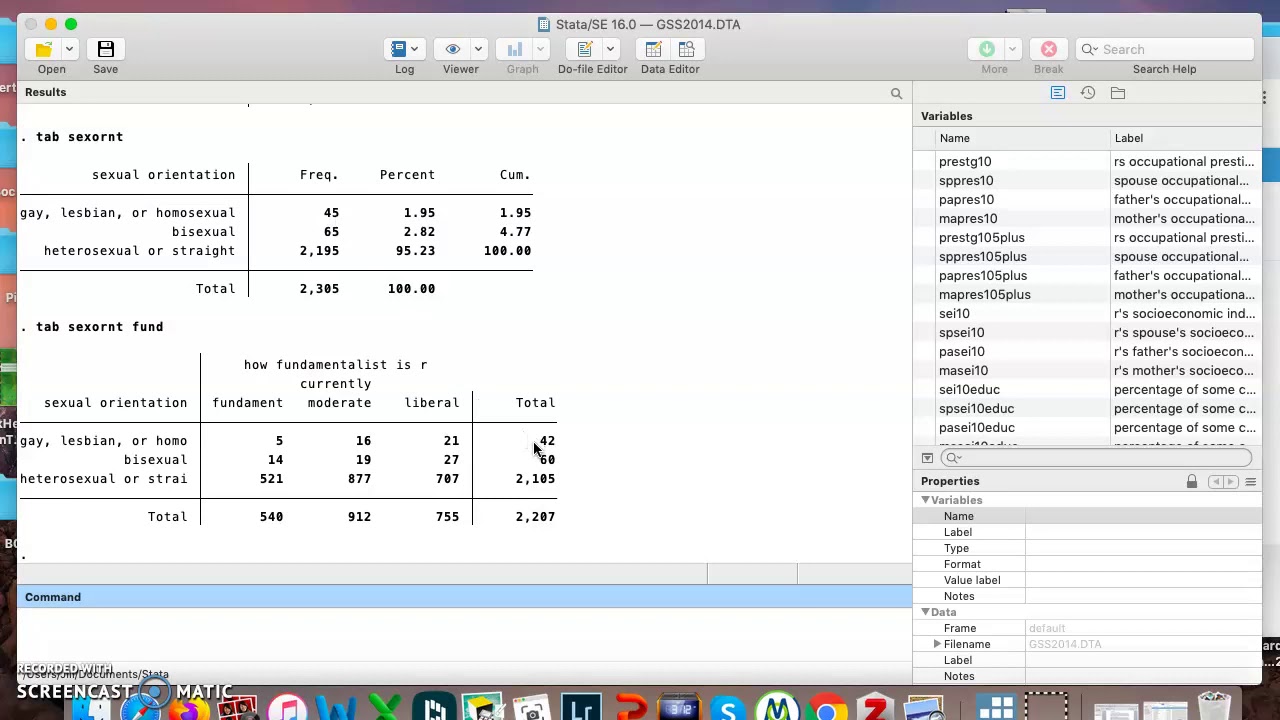Select variable pasei10educ

(976, 428)
